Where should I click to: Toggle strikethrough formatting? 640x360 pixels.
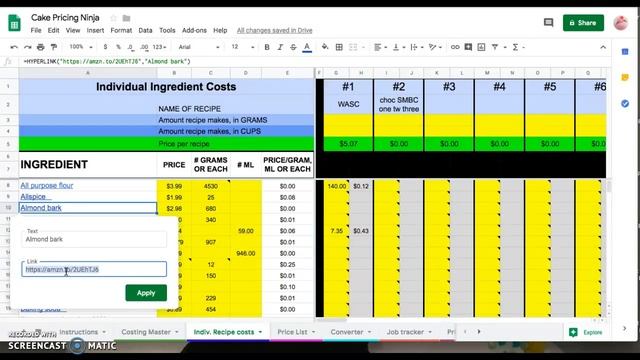point(293,47)
